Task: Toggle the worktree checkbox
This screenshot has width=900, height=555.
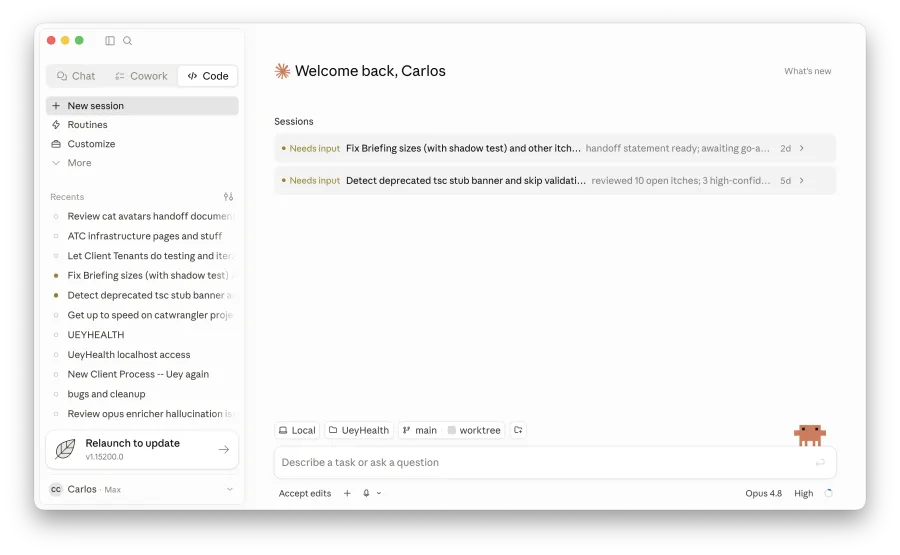Action: coord(452,430)
